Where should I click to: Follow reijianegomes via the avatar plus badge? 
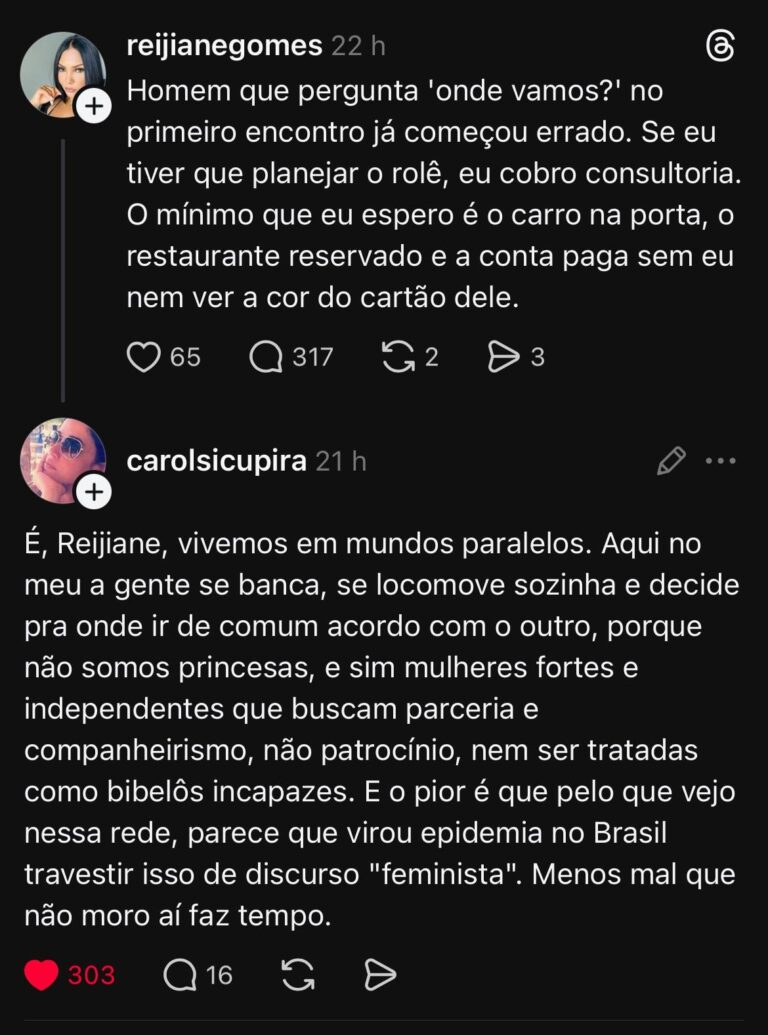tap(94, 107)
